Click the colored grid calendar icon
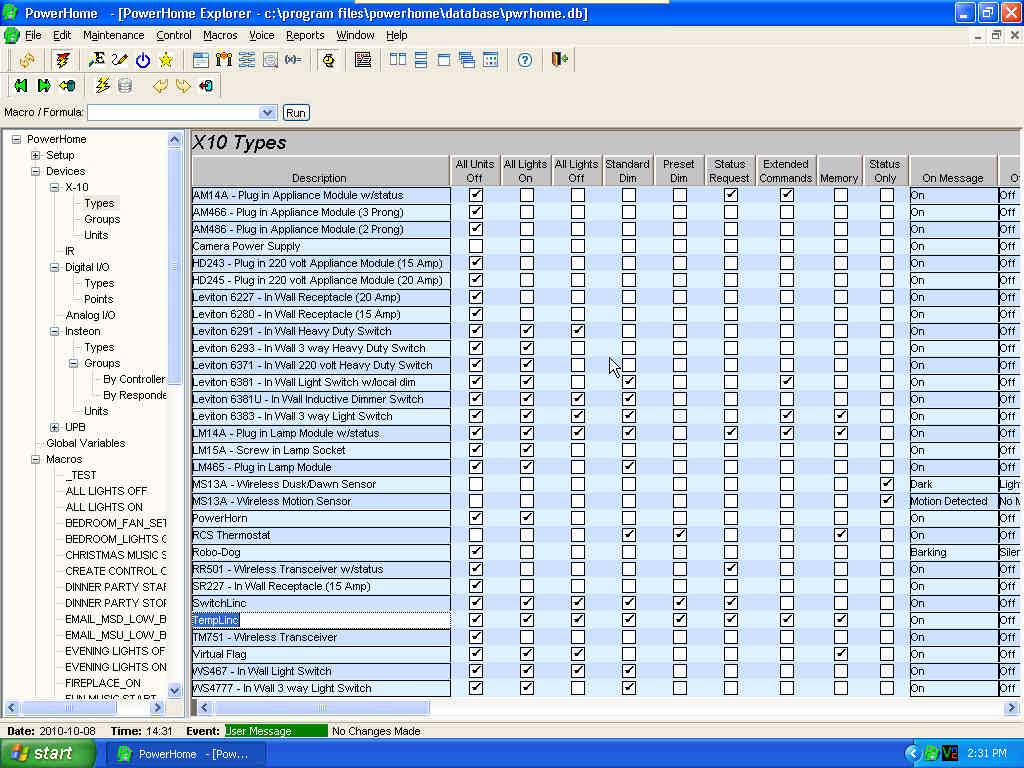Image resolution: width=1024 pixels, height=768 pixels. point(490,60)
